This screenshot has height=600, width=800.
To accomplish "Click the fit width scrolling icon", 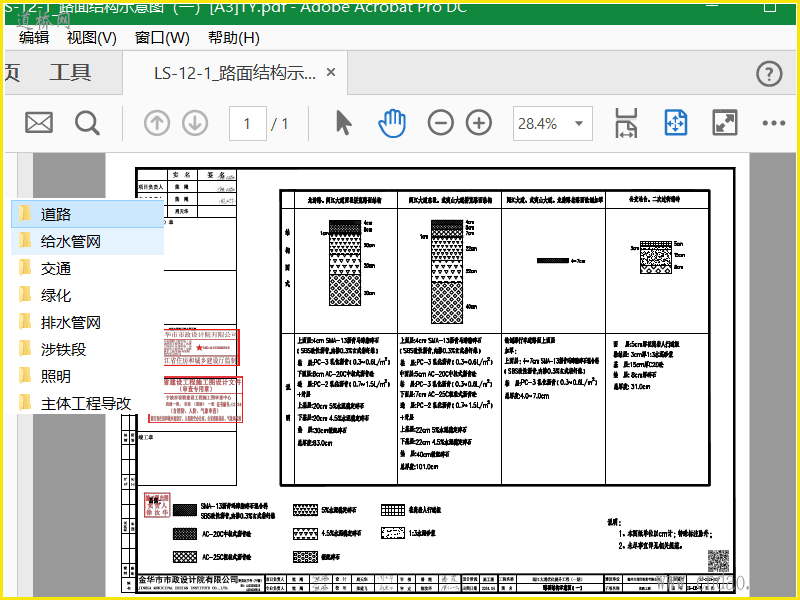I will point(626,123).
